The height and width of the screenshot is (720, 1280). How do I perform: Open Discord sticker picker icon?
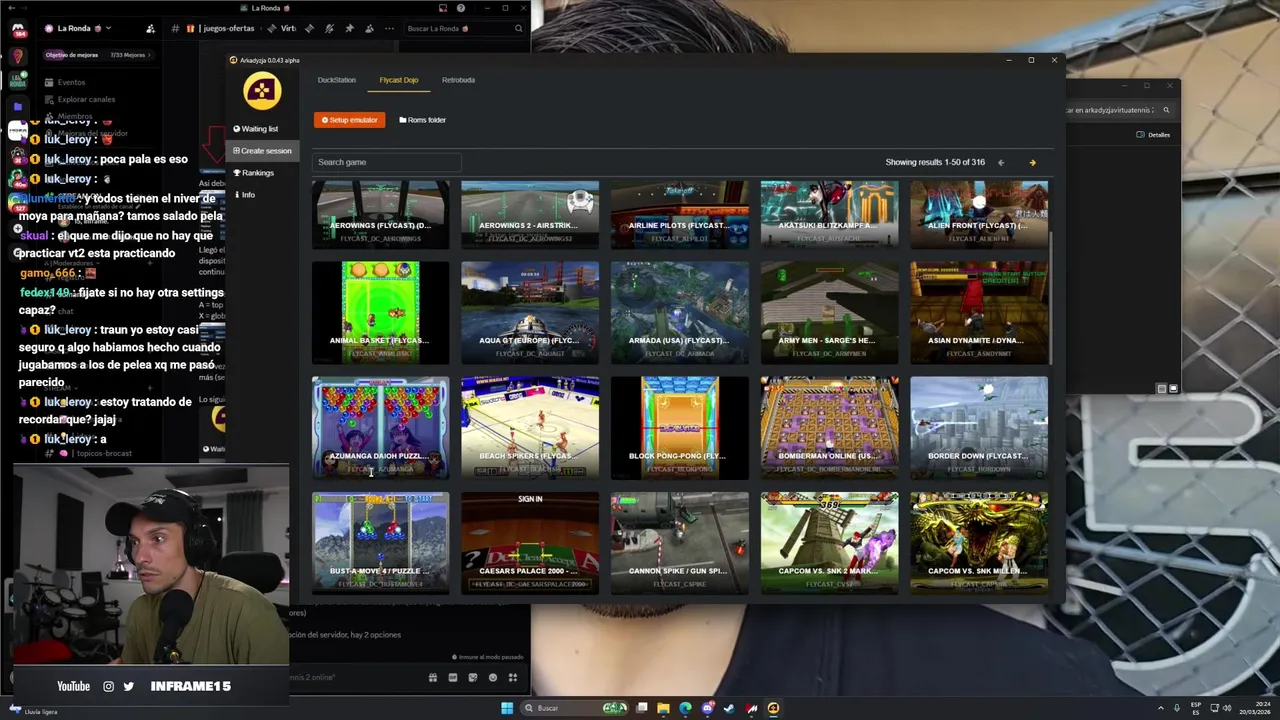coord(472,677)
